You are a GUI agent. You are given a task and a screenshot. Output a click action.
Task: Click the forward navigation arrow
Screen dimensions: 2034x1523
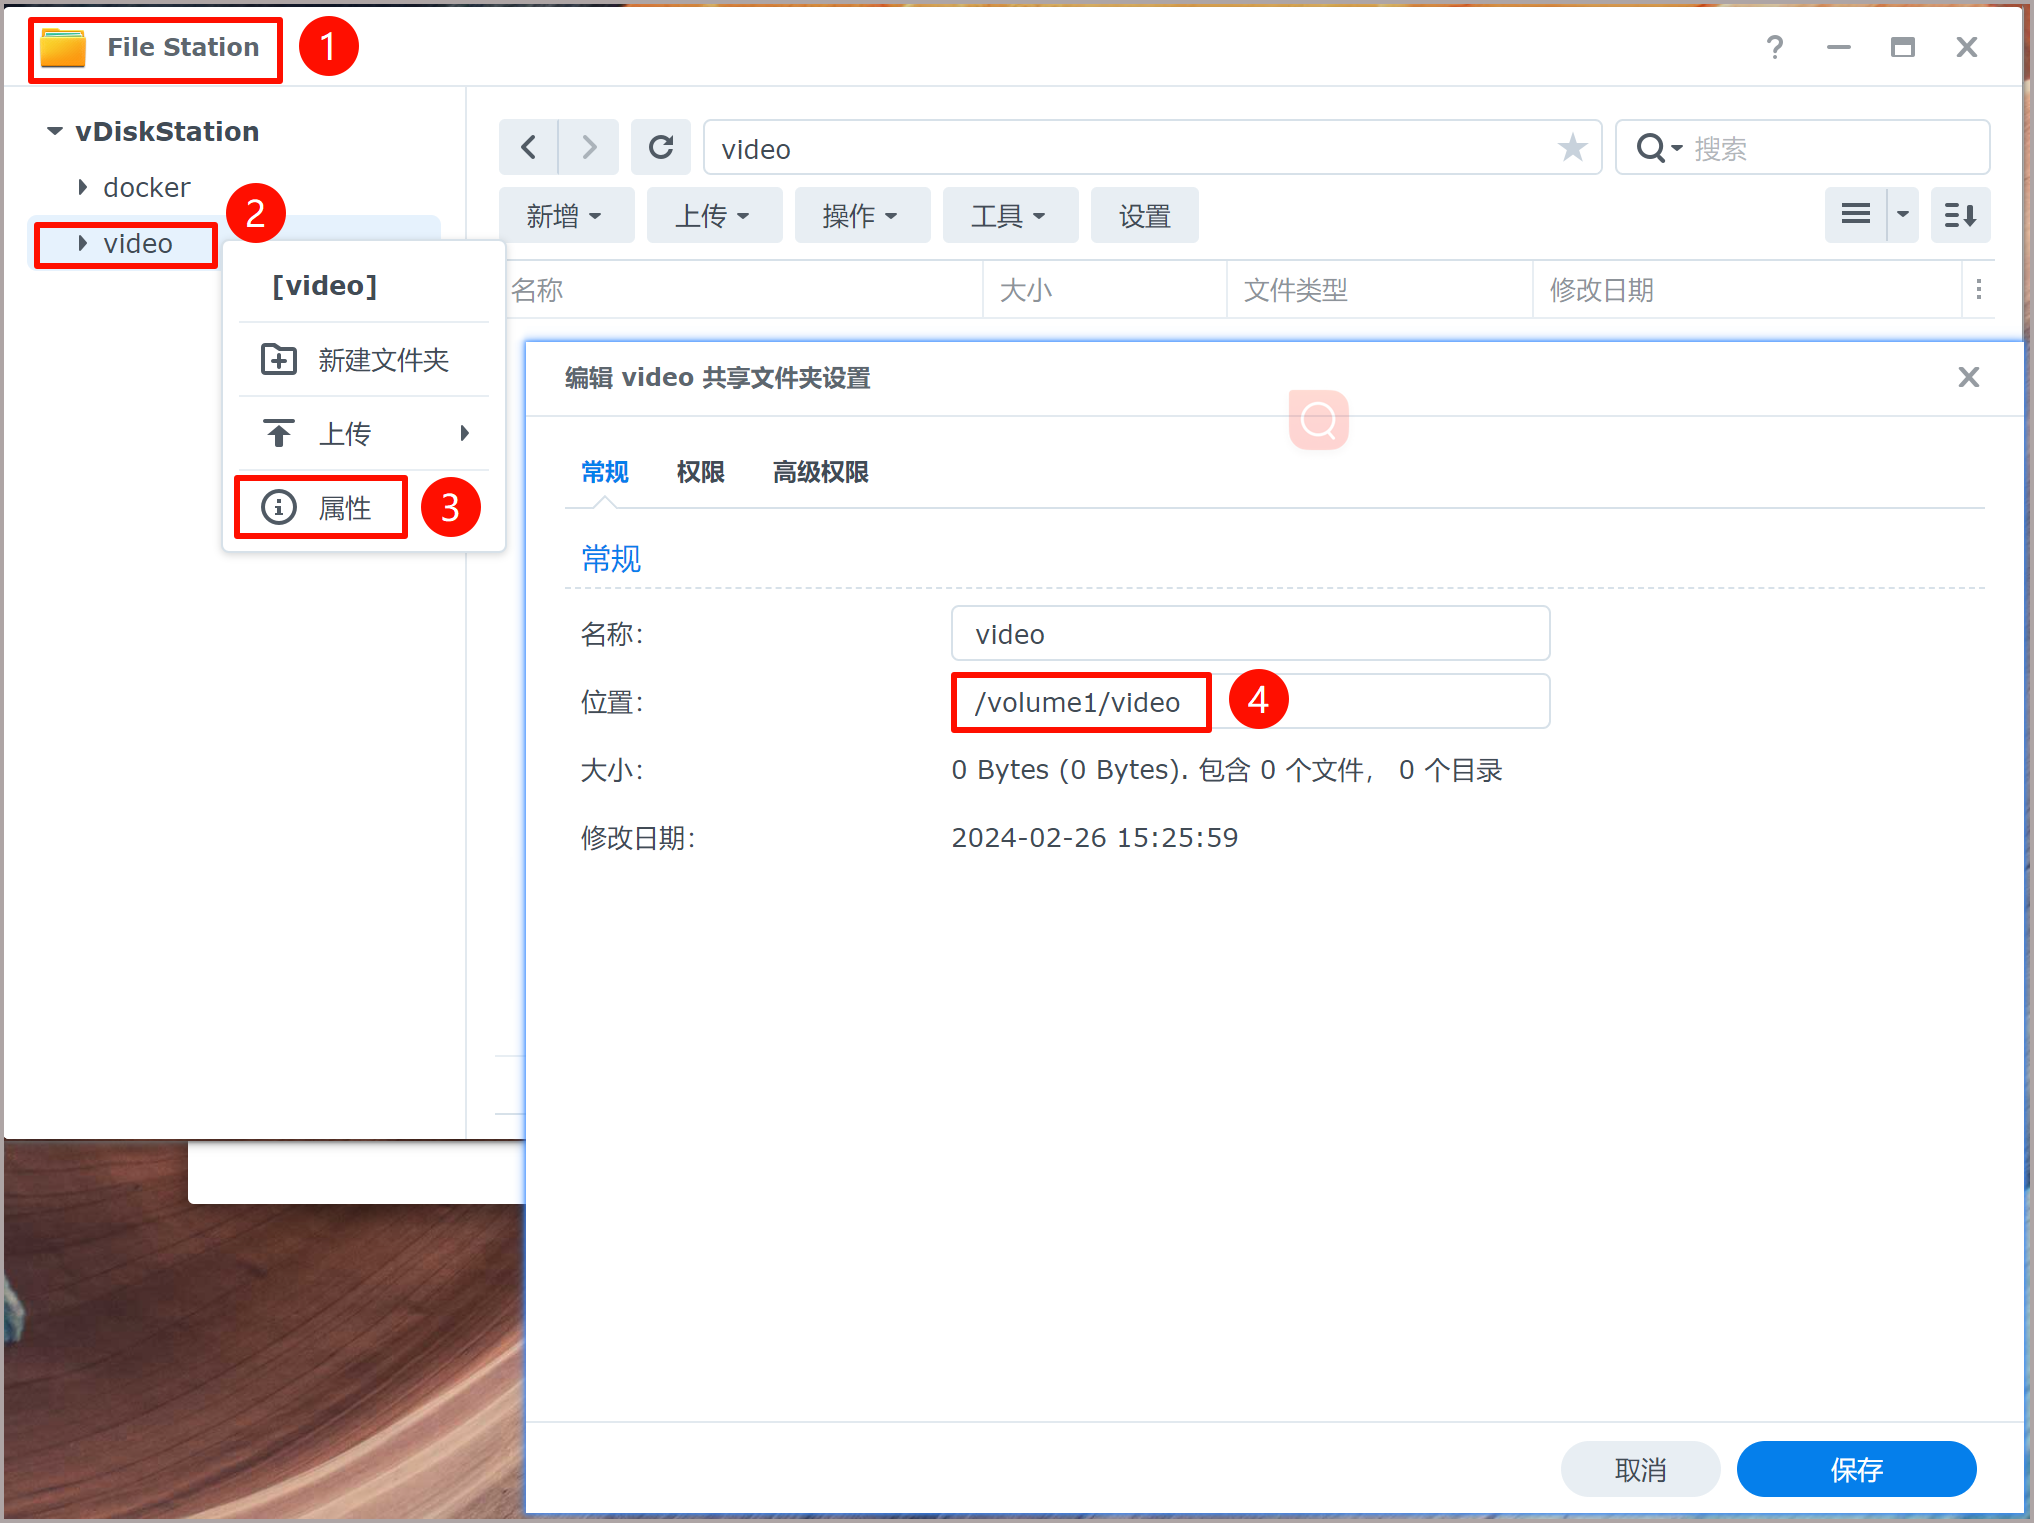coord(589,148)
